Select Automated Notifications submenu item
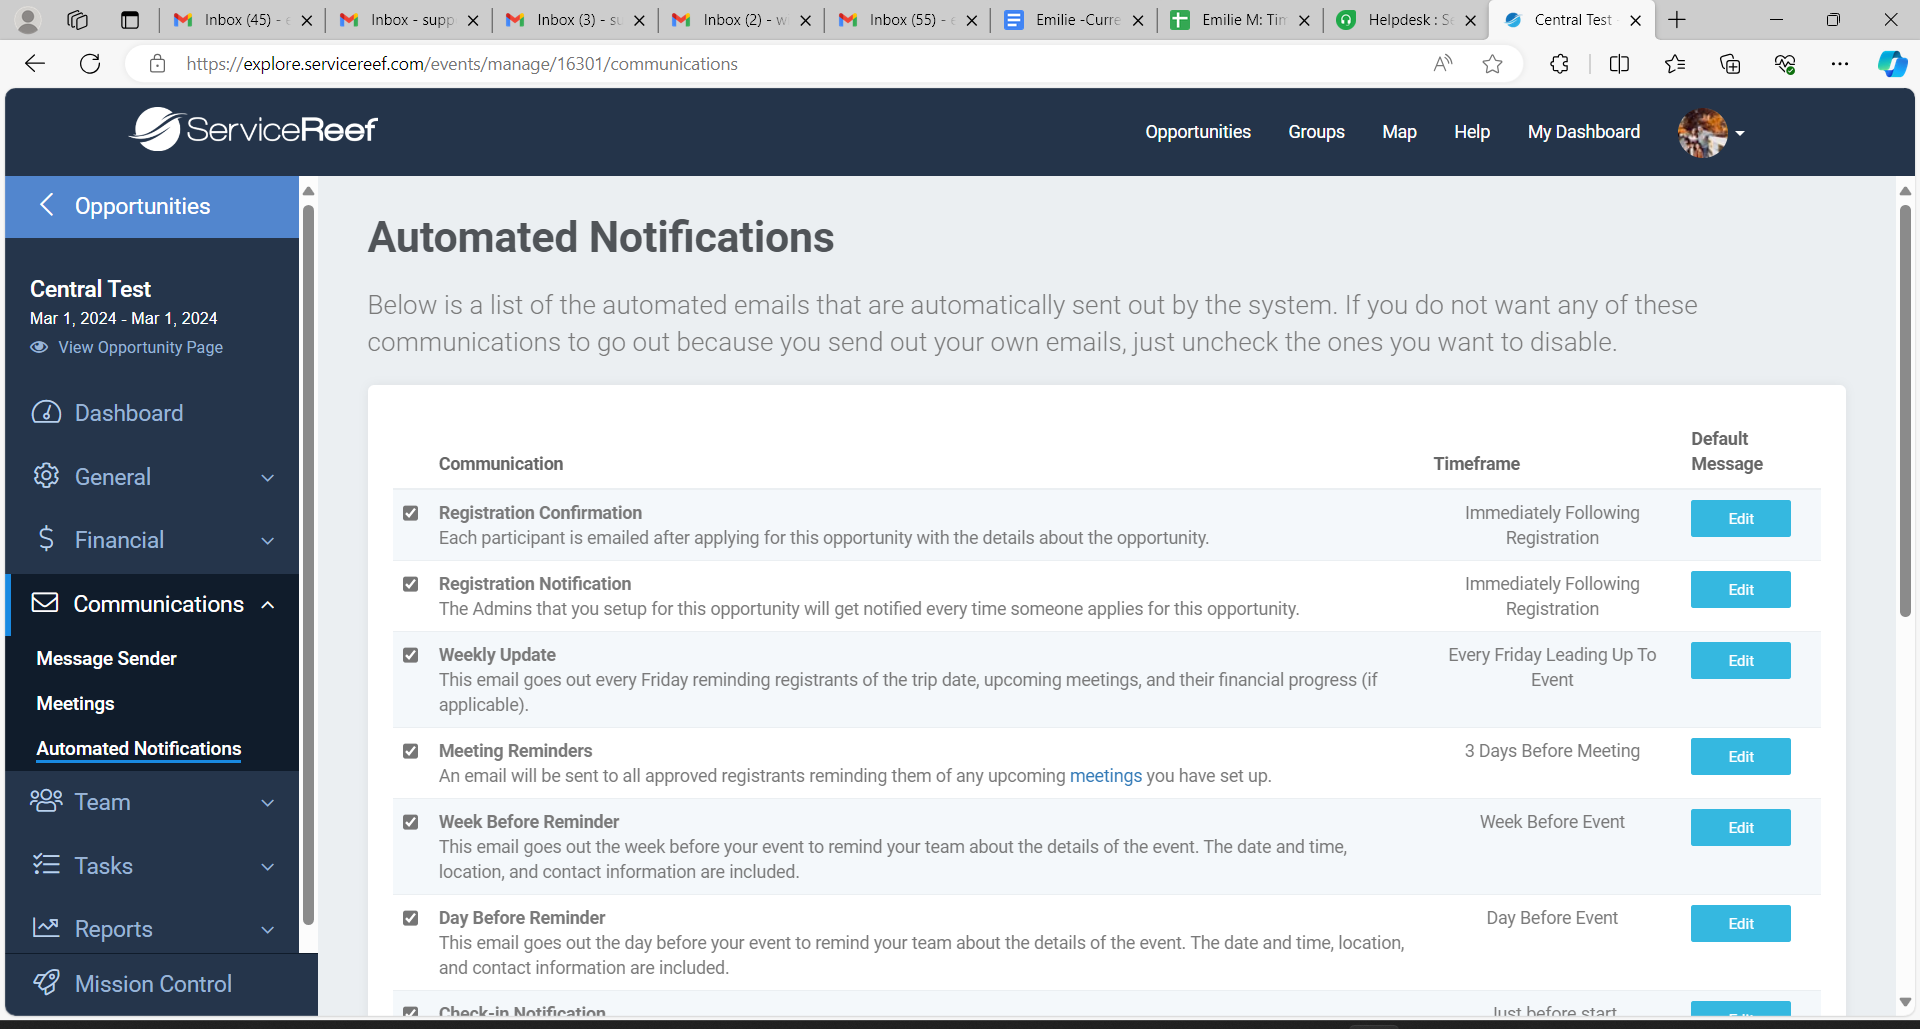Screen dimensions: 1920x1029 tap(139, 748)
